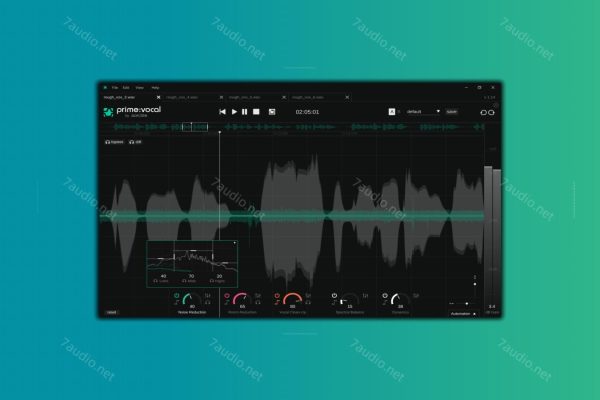Click the 02:05:01 time display

(307, 112)
